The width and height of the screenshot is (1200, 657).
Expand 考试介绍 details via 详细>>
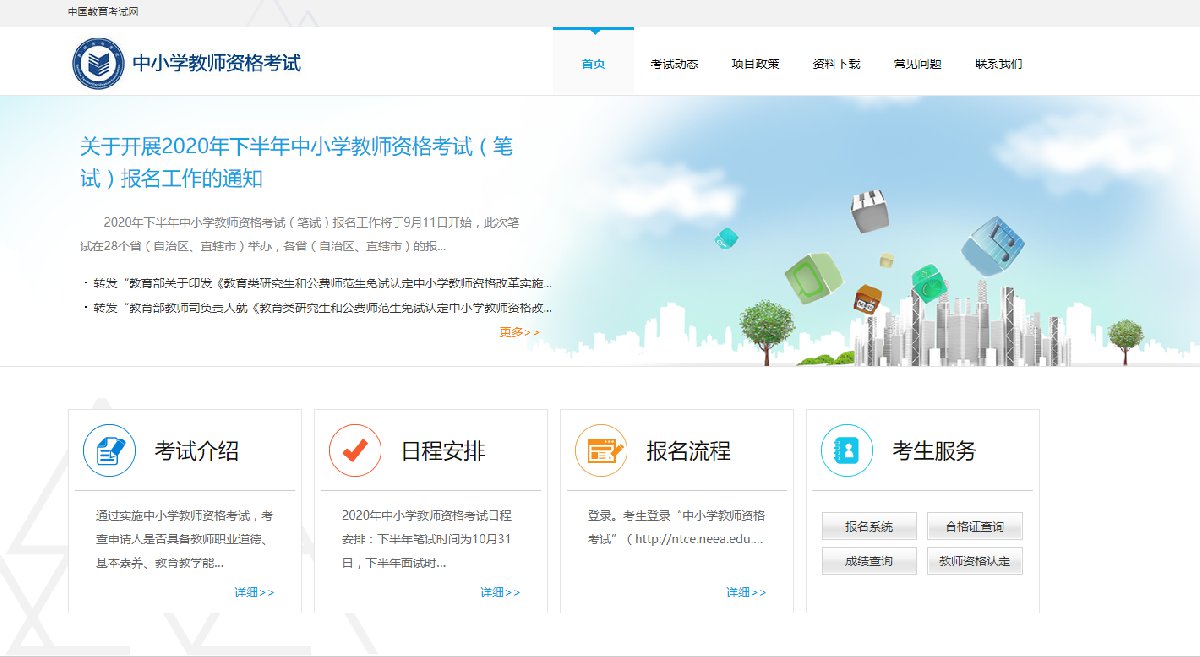[254, 592]
